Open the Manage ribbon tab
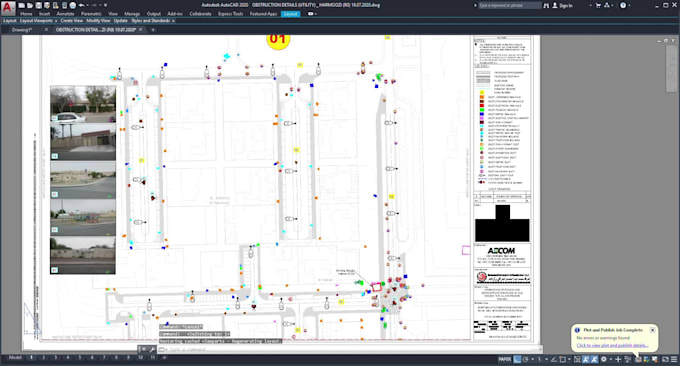Image resolution: width=680 pixels, height=366 pixels. click(132, 14)
